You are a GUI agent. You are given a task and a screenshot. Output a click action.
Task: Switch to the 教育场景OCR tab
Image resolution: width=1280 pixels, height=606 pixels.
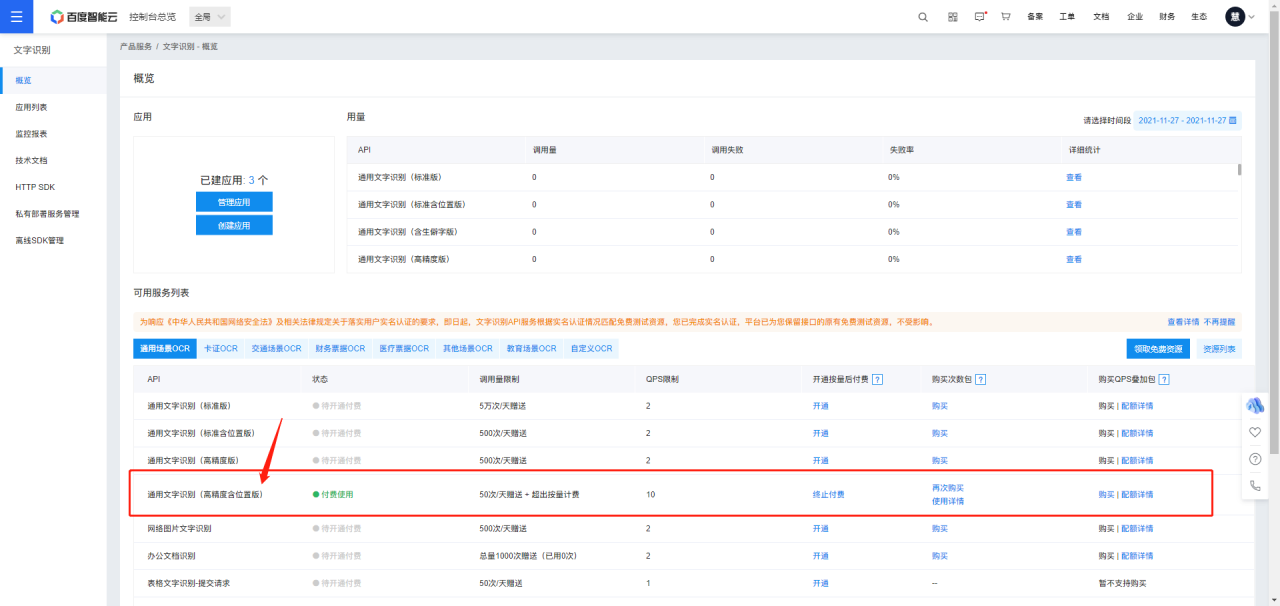point(530,348)
